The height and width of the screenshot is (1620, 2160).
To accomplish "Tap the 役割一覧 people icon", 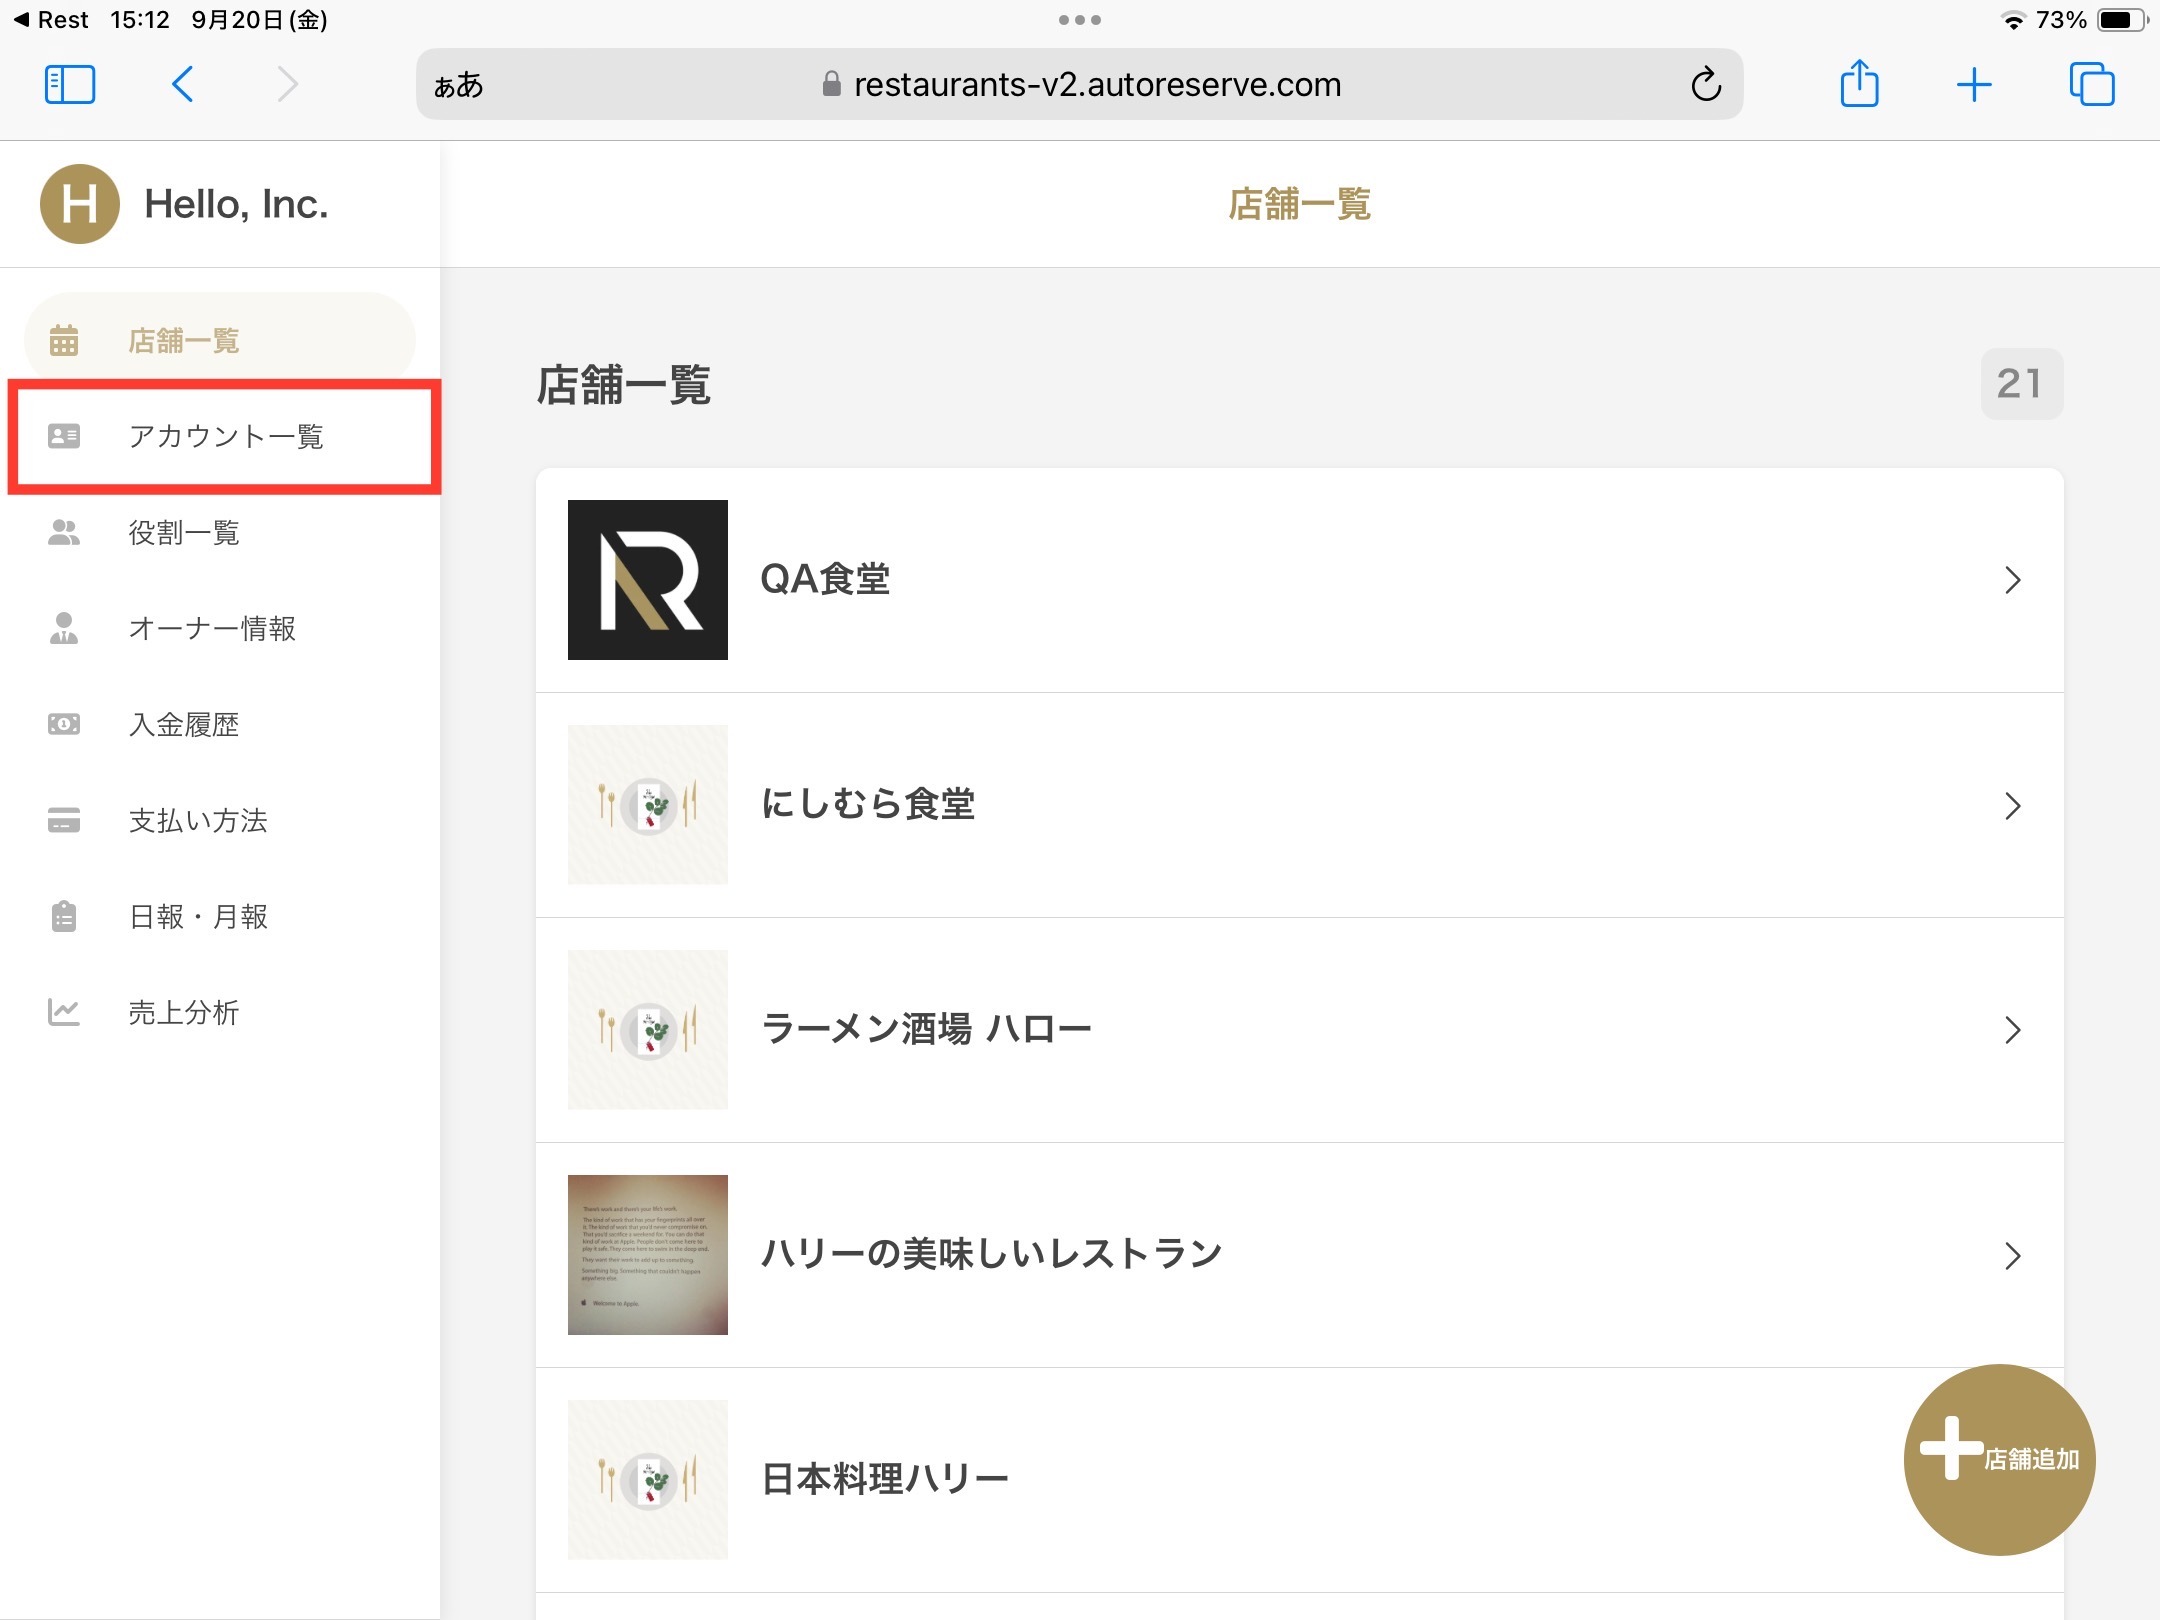I will coord(64,533).
